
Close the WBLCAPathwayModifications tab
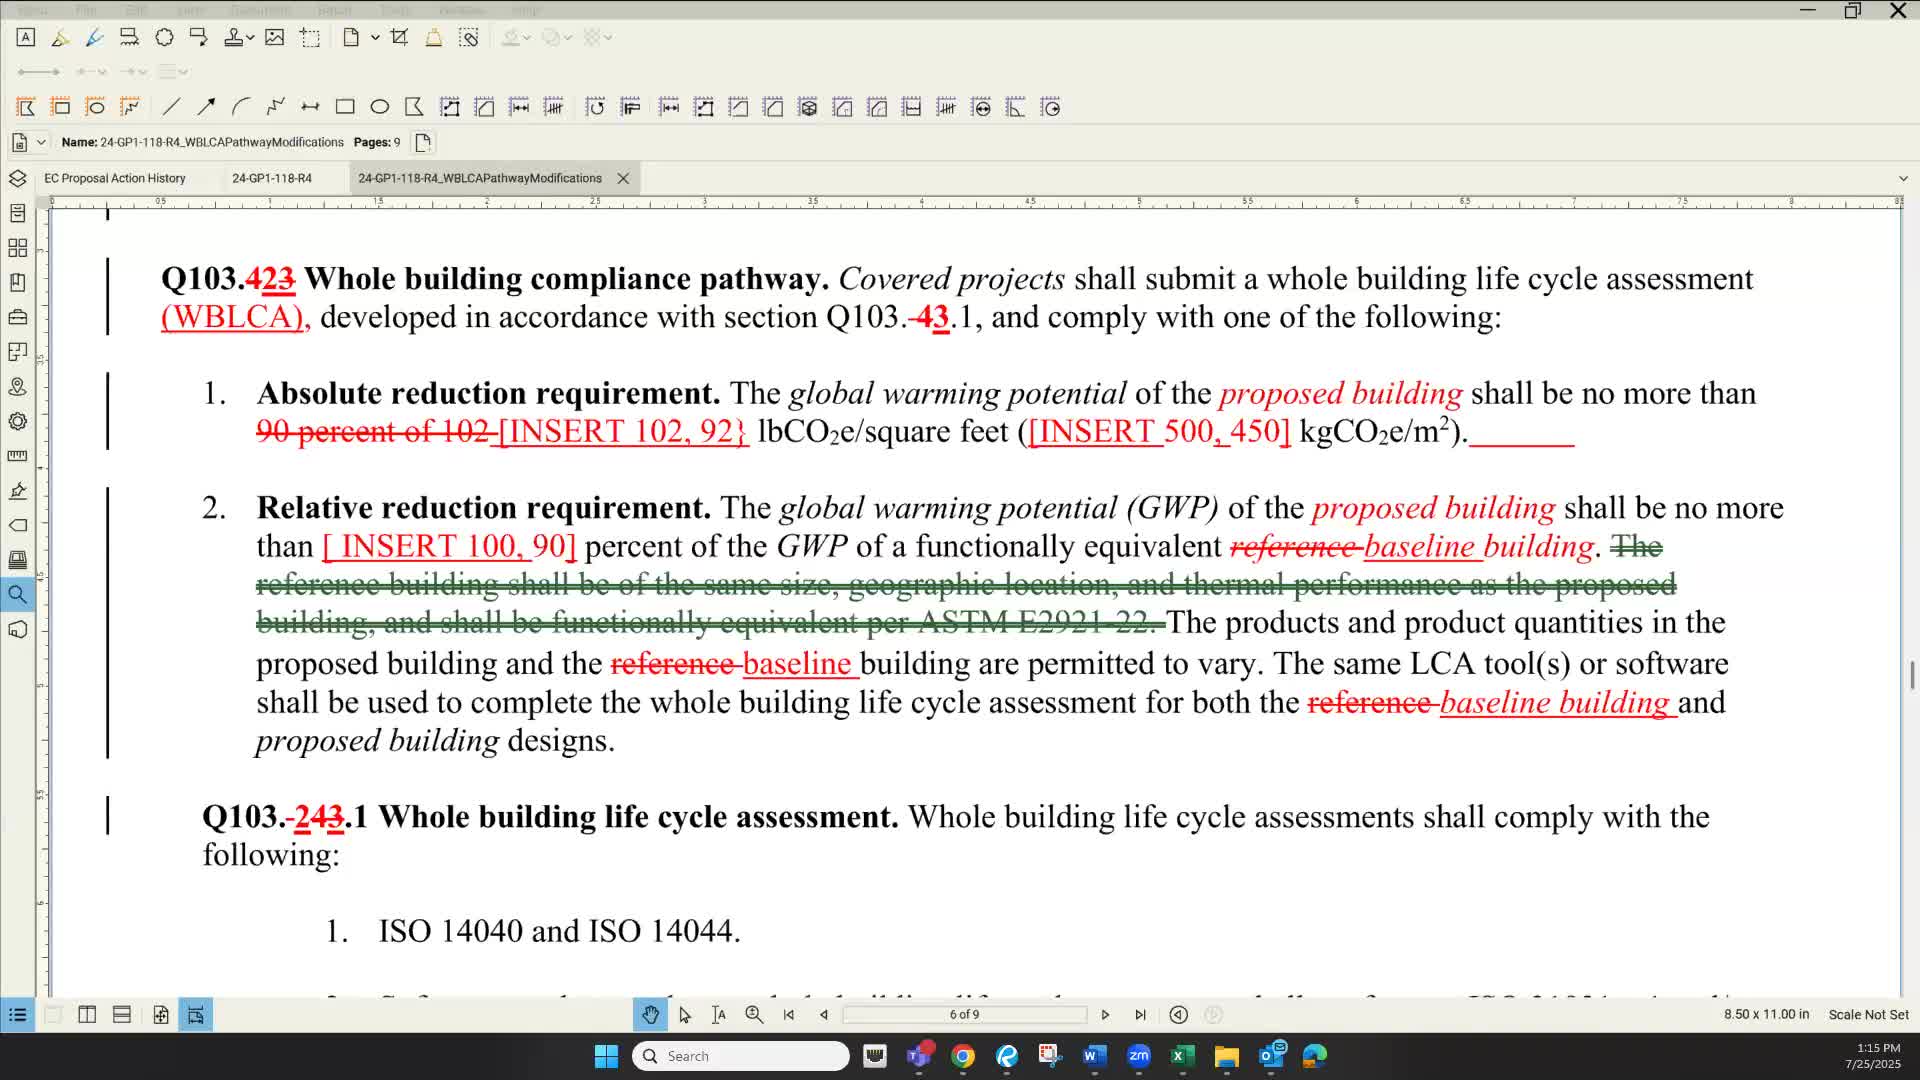pyautogui.click(x=623, y=178)
